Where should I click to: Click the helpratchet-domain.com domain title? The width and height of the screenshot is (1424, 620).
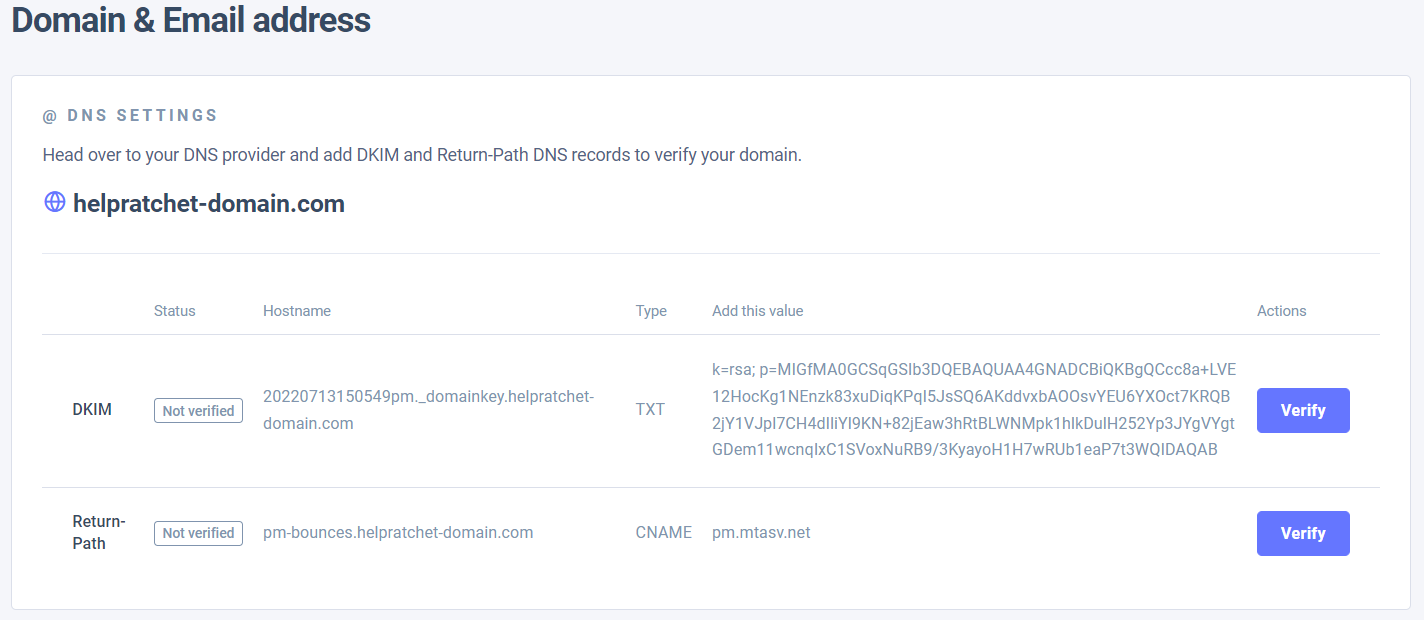(x=208, y=204)
